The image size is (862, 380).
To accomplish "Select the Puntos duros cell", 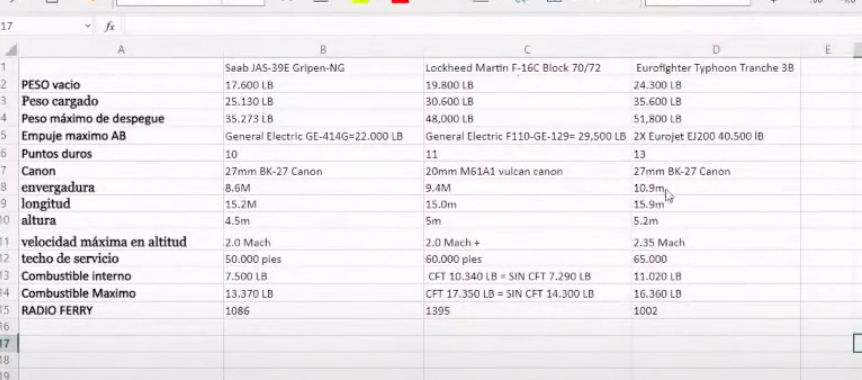I will tap(121, 153).
